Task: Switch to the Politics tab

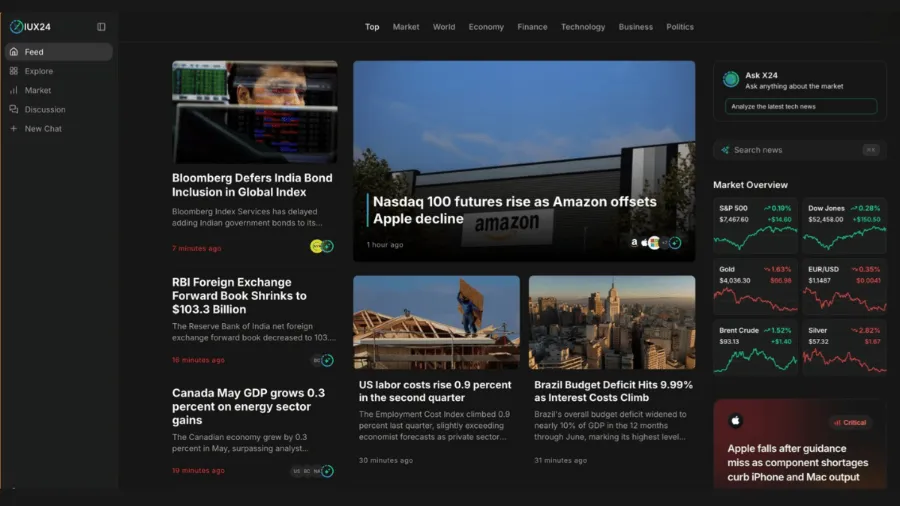Action: [x=680, y=27]
